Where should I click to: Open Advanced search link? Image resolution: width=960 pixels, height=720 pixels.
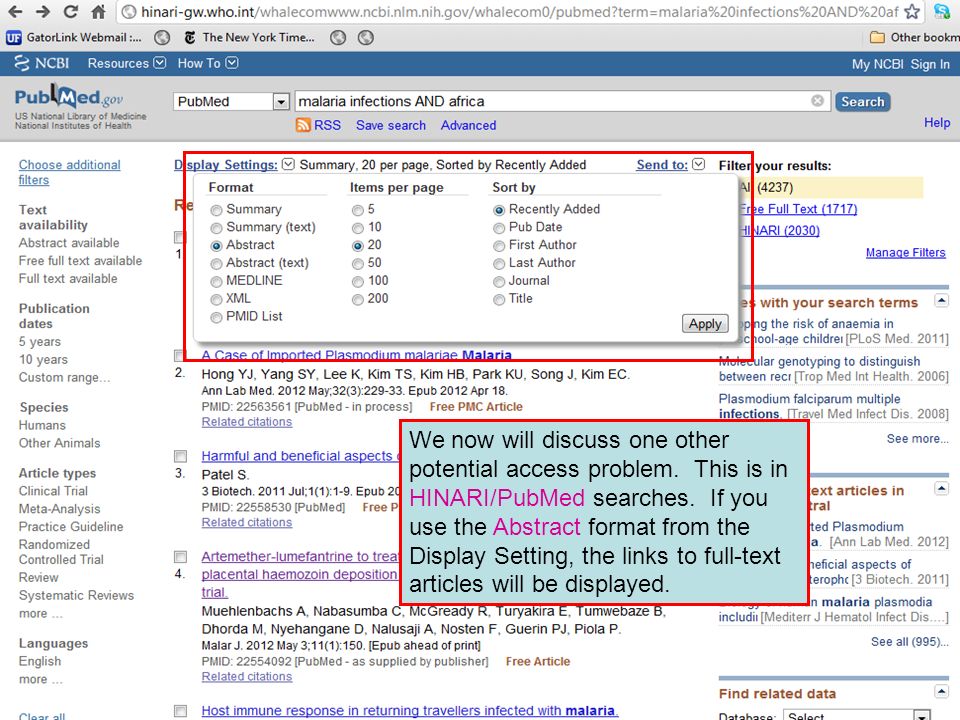click(x=468, y=126)
